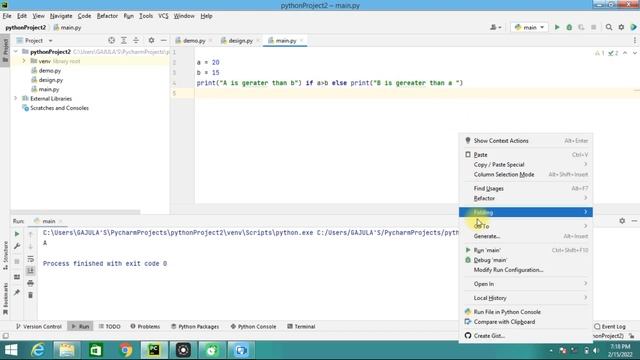Expand External Libraries node
Image resolution: width=640 pixels, height=360 pixels.
pos(16,98)
